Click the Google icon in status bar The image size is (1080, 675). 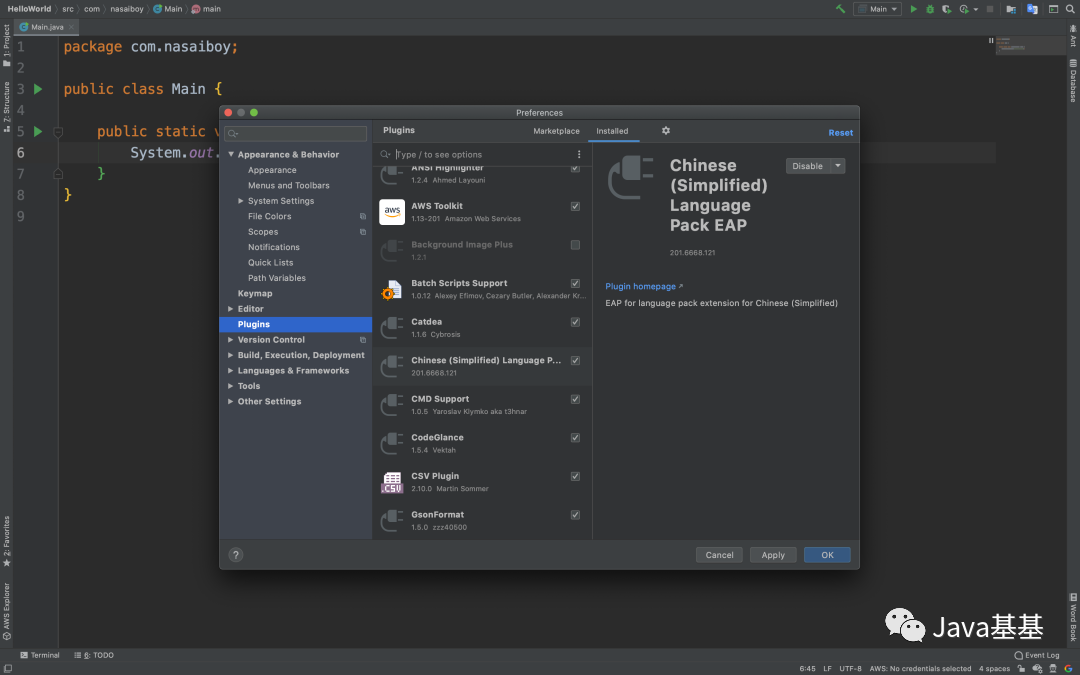coord(1068,668)
